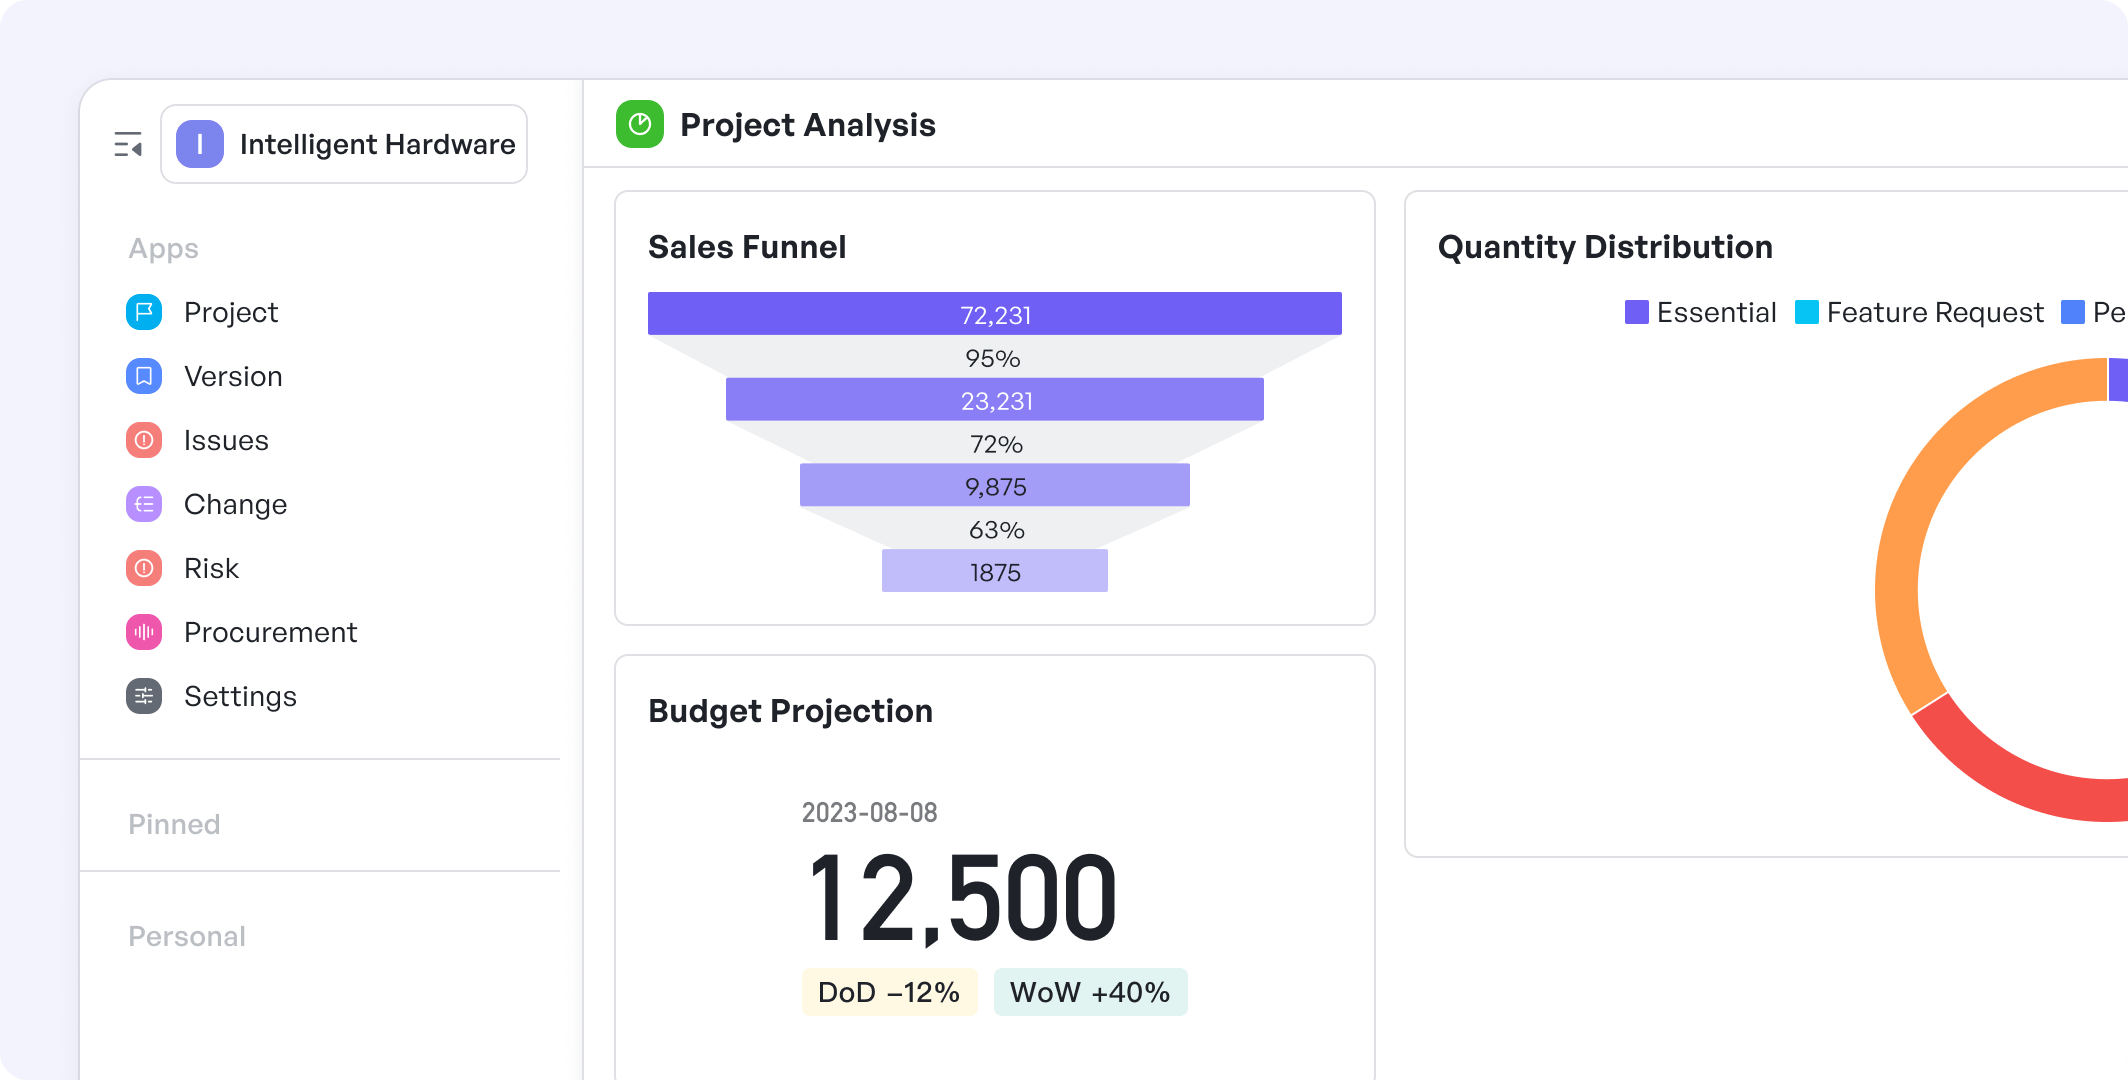The image size is (2128, 1080).
Task: Click the bookmark Version icon
Action: [x=144, y=376]
